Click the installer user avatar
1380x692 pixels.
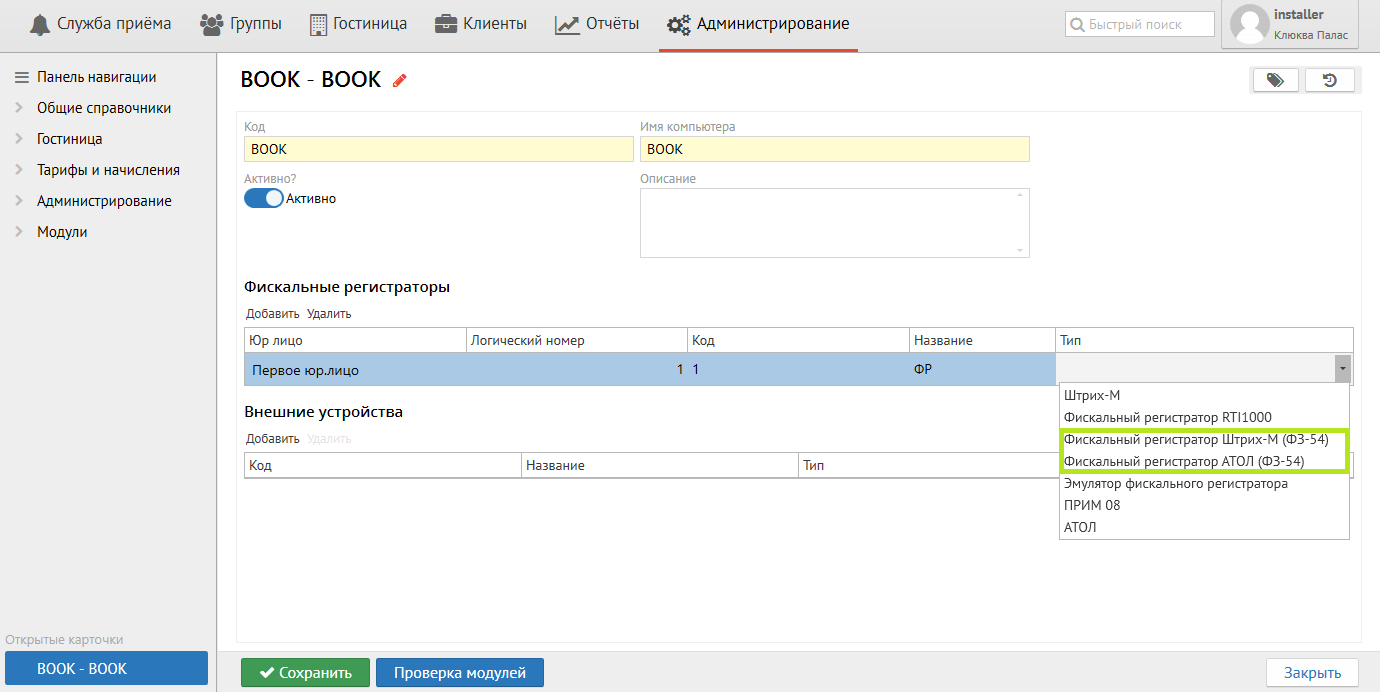pos(1249,24)
